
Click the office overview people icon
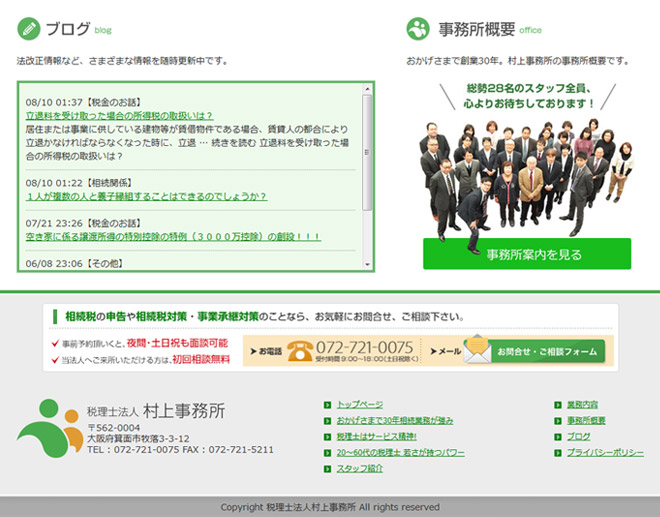tap(418, 29)
